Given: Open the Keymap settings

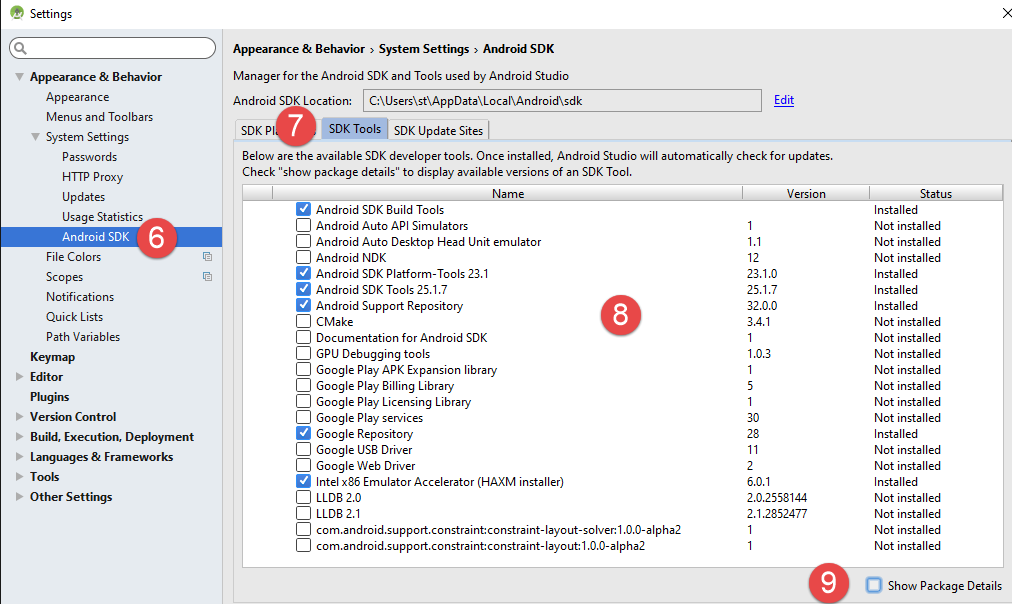Looking at the screenshot, I should click(x=52, y=357).
